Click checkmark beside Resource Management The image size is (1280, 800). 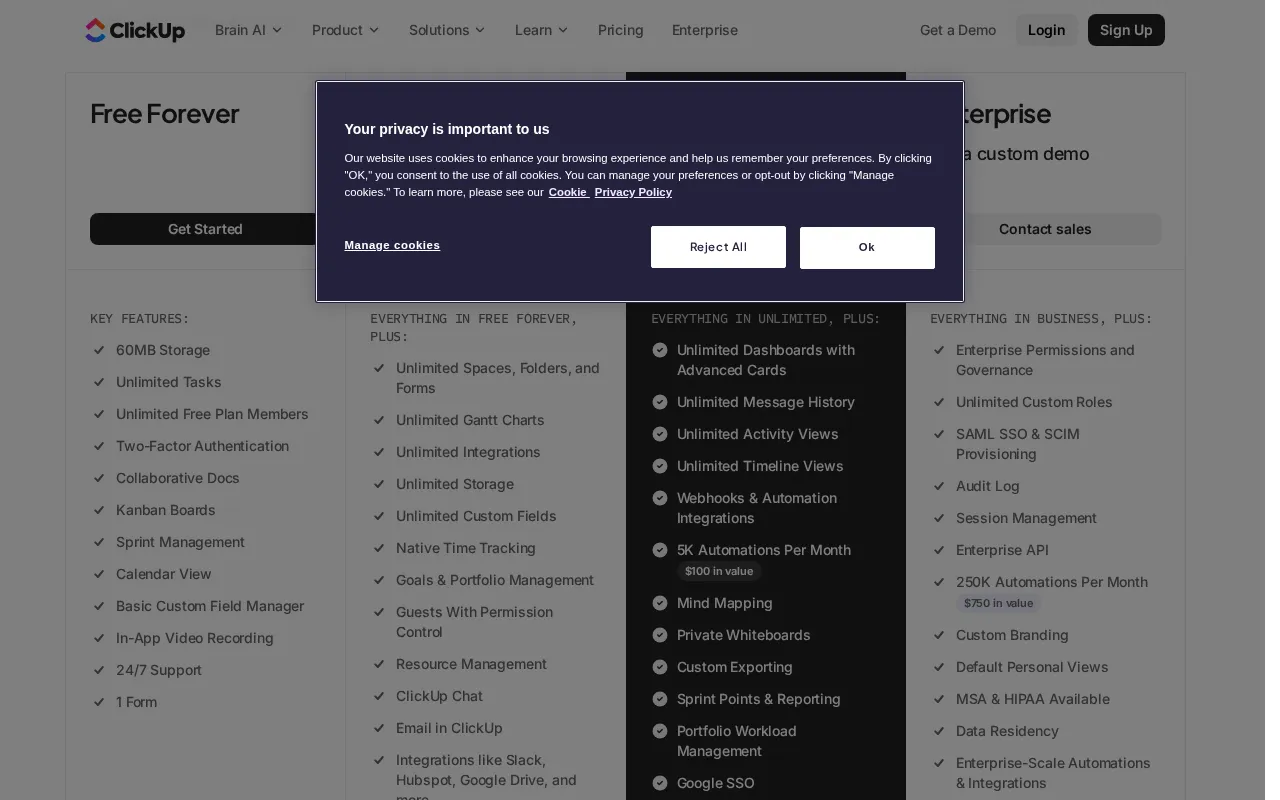point(379,664)
